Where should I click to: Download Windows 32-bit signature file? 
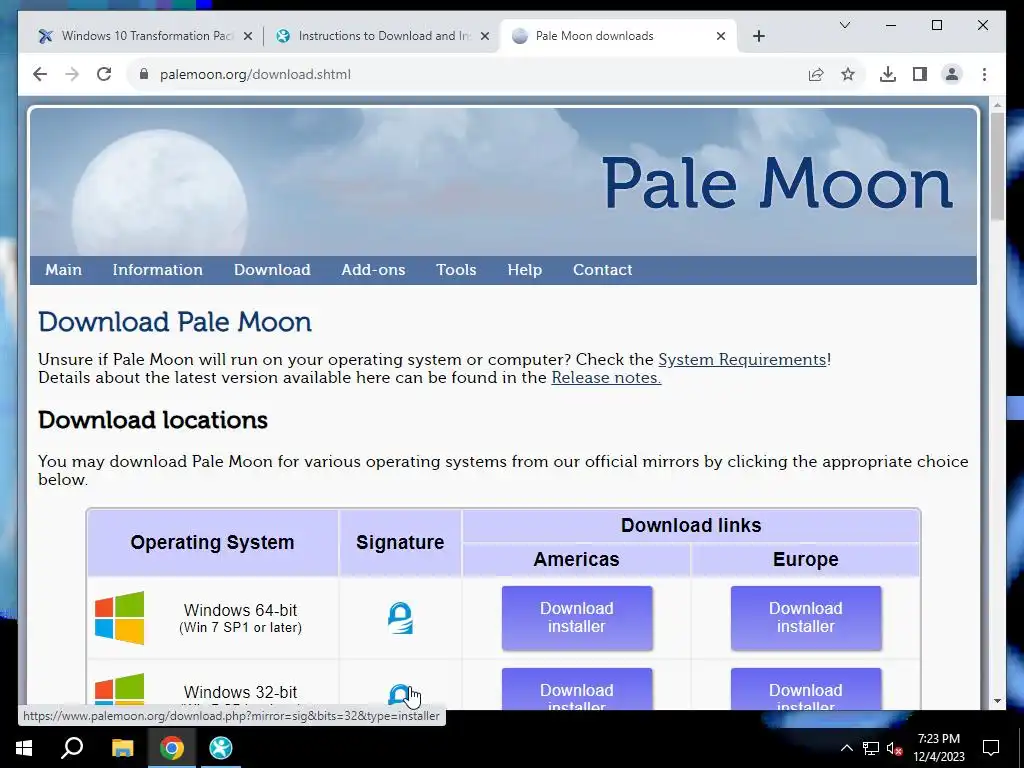(x=400, y=696)
